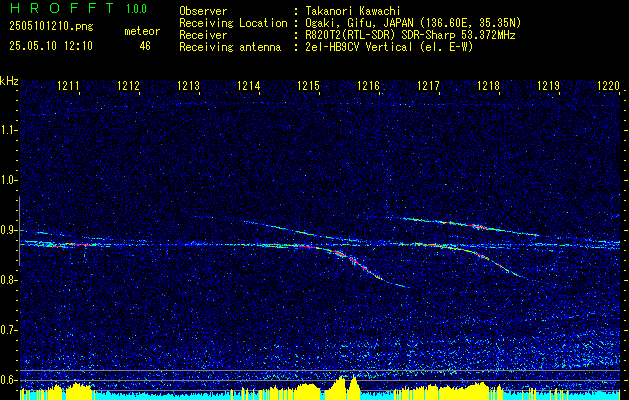The width and height of the screenshot is (629, 400).
Task: Click the 1219 time axis marker
Action: pyautogui.click(x=549, y=85)
